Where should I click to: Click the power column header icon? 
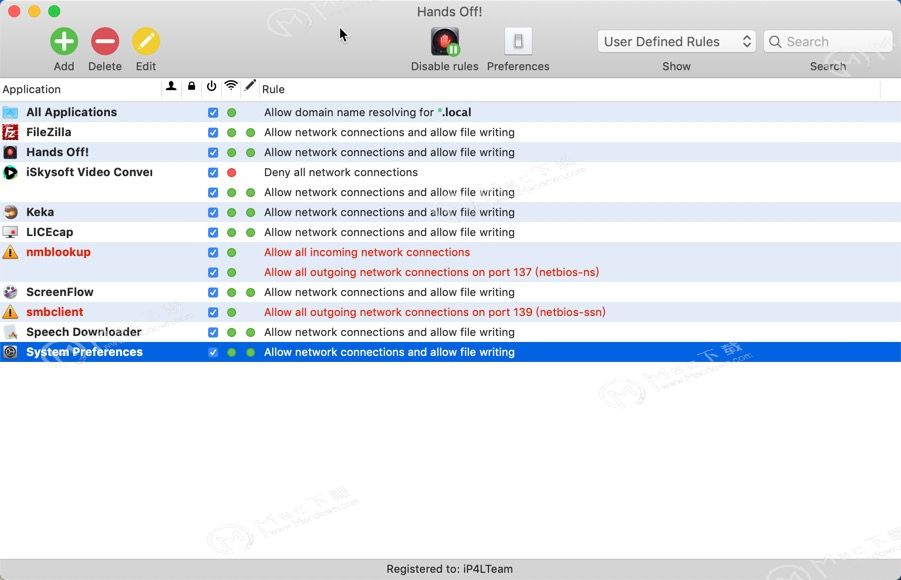click(x=211, y=88)
